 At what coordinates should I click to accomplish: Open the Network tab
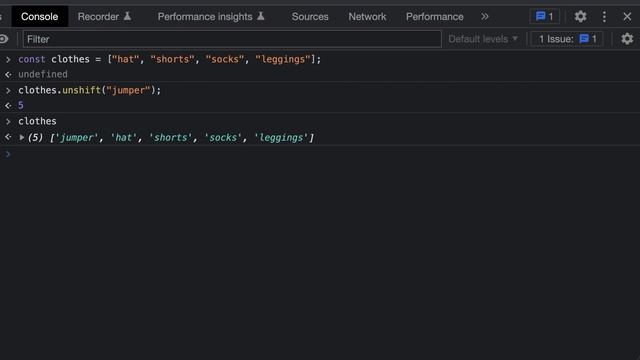367,16
